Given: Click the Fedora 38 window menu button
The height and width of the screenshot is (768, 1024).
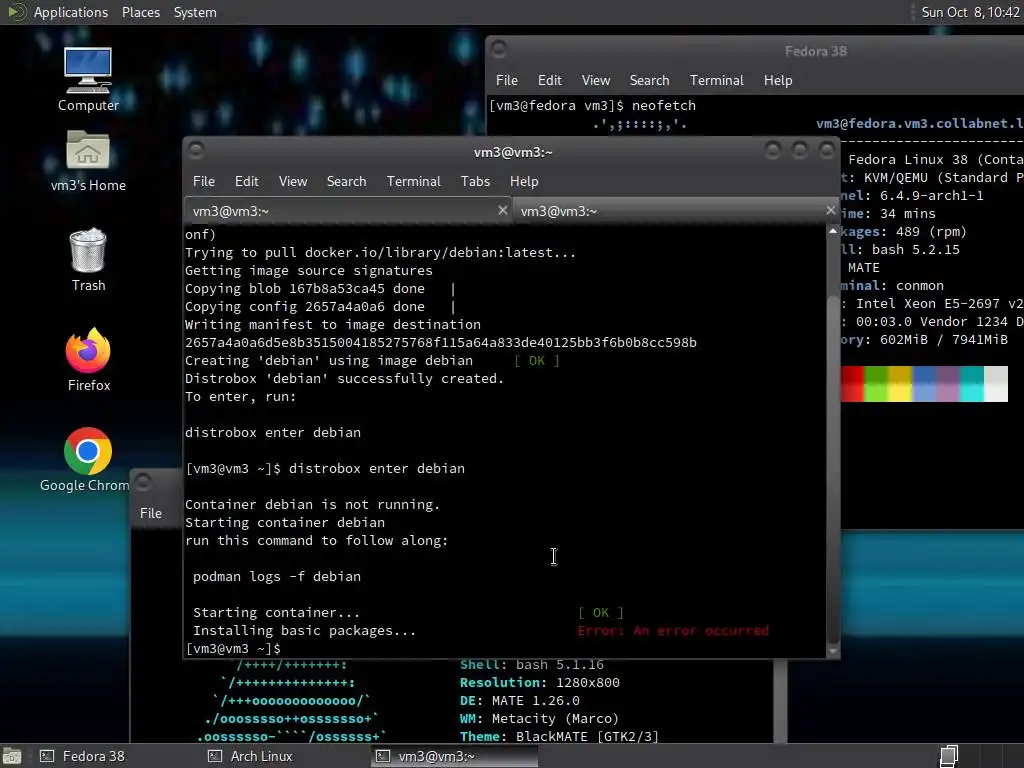Looking at the screenshot, I should point(500,50).
